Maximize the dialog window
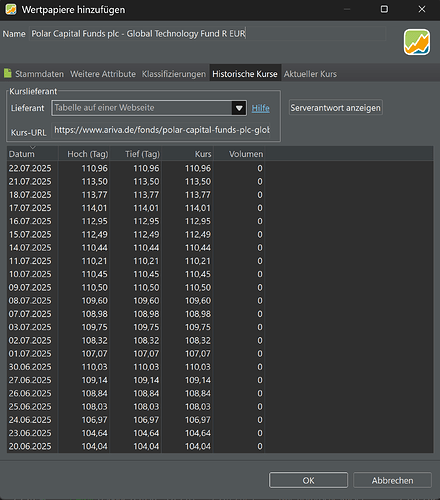Viewport: 440px width, 500px height. point(384,9)
